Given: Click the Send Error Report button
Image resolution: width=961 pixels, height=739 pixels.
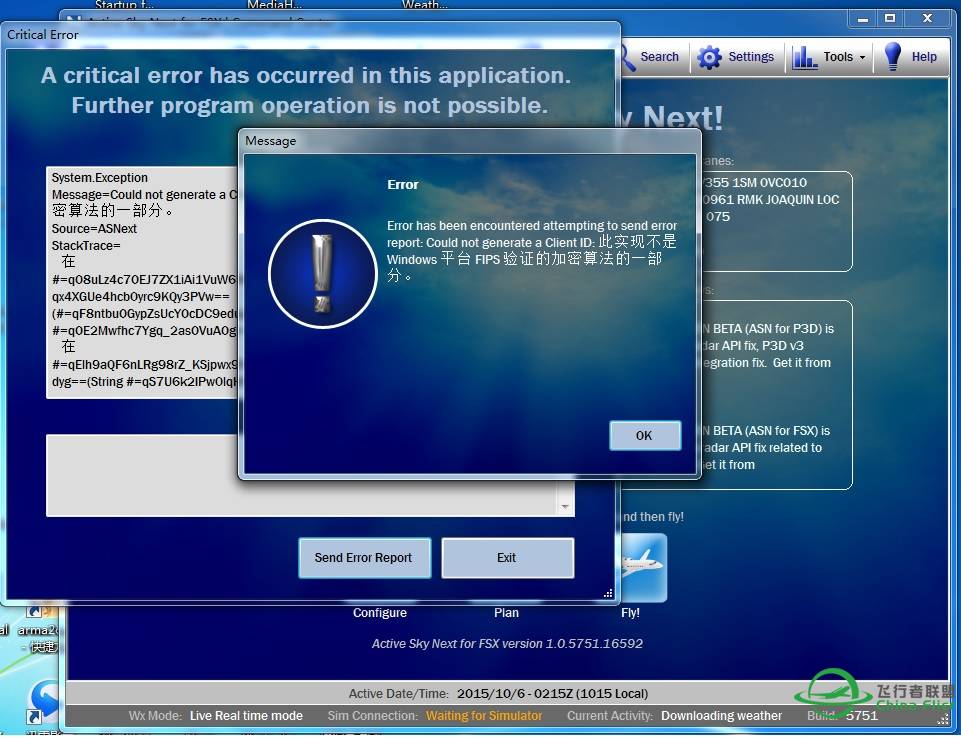Looking at the screenshot, I should click(x=364, y=558).
